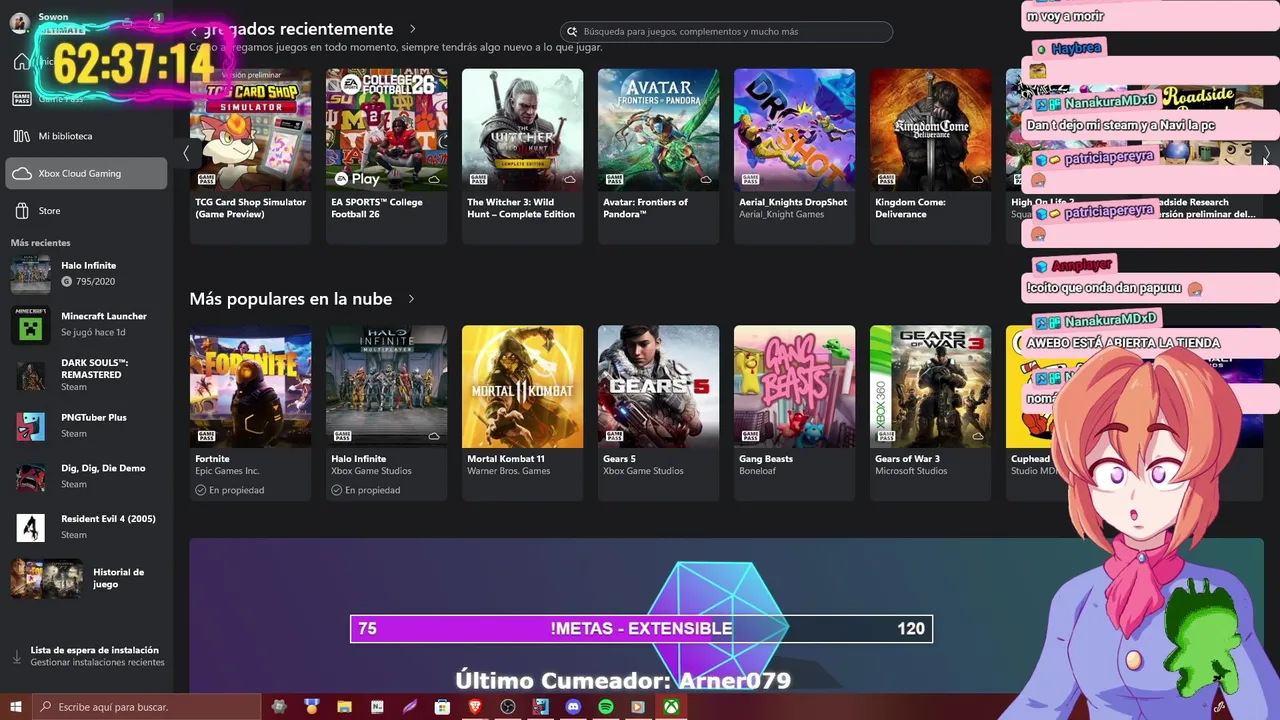Click the Xbox app taskbar icon
The width and height of the screenshot is (1280, 720).
[671, 707]
